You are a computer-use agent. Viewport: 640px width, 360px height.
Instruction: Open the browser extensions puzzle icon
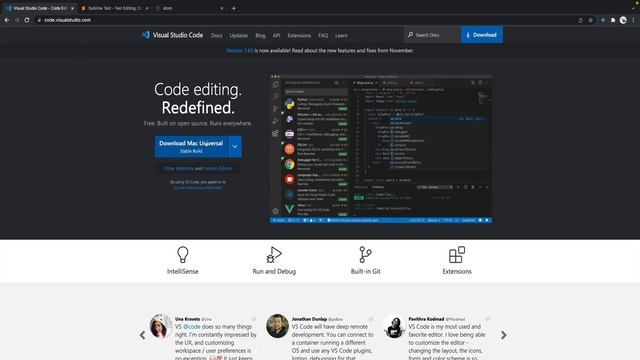(613, 20)
